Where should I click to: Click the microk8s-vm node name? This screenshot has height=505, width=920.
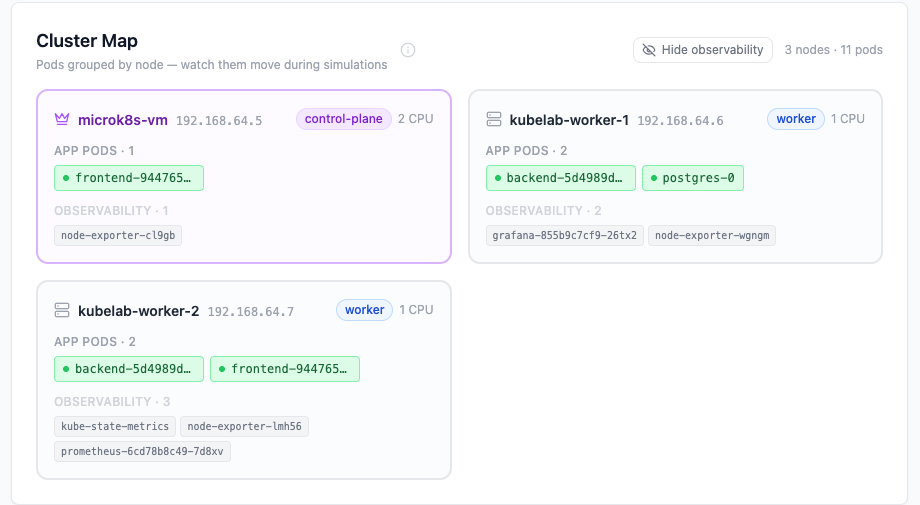coord(123,120)
